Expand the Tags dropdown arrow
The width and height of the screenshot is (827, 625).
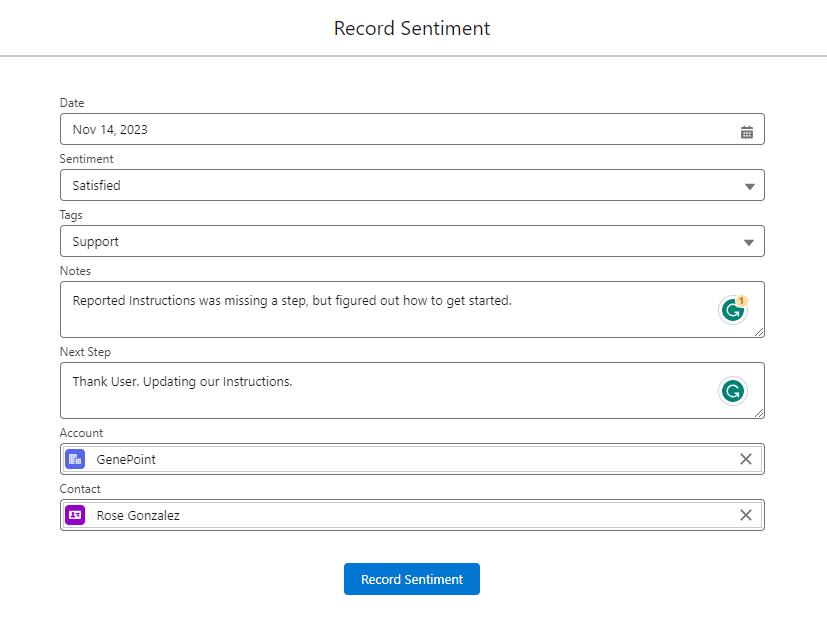749,243
